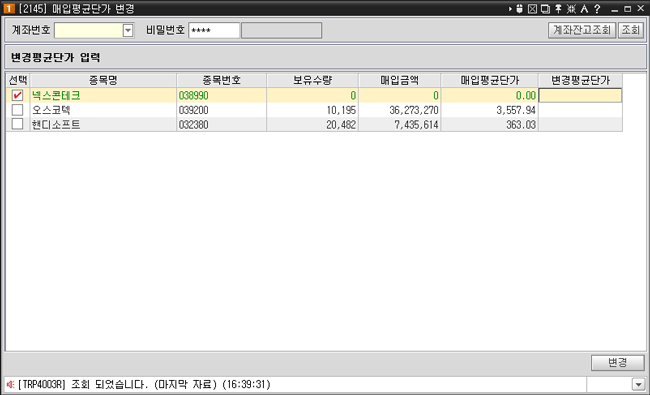Click the starburst icon in the title bar
650x395 pixels.
[x=571, y=9]
